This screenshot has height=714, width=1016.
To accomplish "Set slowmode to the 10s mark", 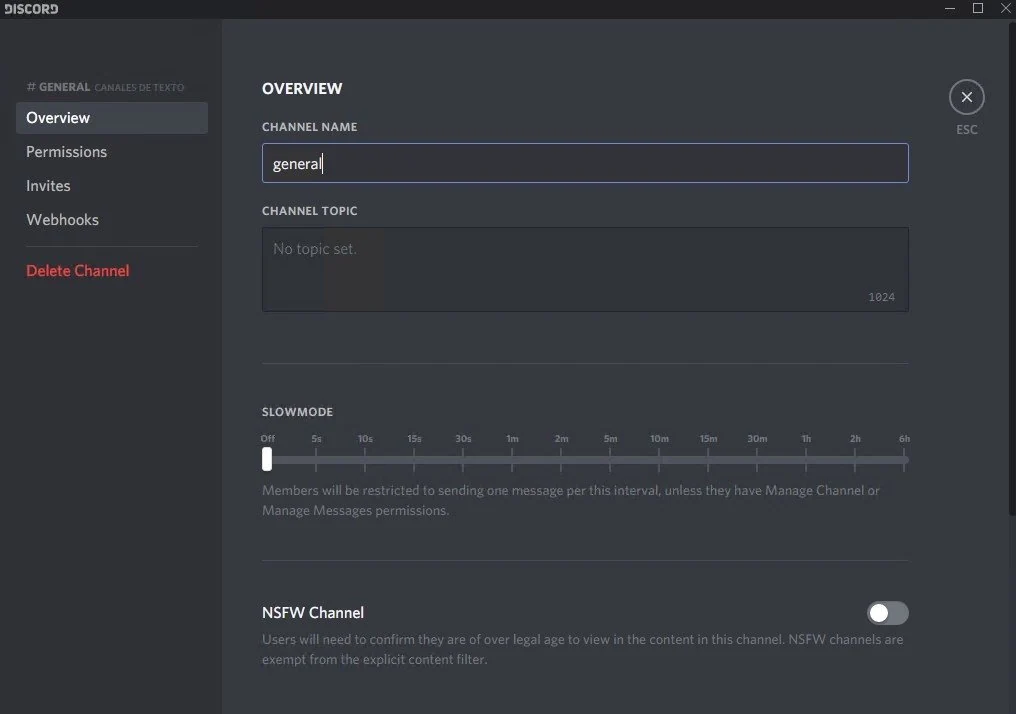I will pos(365,460).
